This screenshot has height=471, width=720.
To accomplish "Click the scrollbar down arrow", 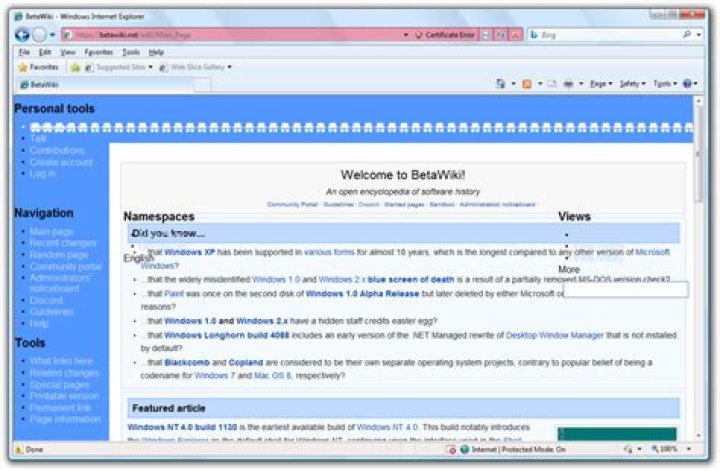I will pyautogui.click(x=698, y=435).
